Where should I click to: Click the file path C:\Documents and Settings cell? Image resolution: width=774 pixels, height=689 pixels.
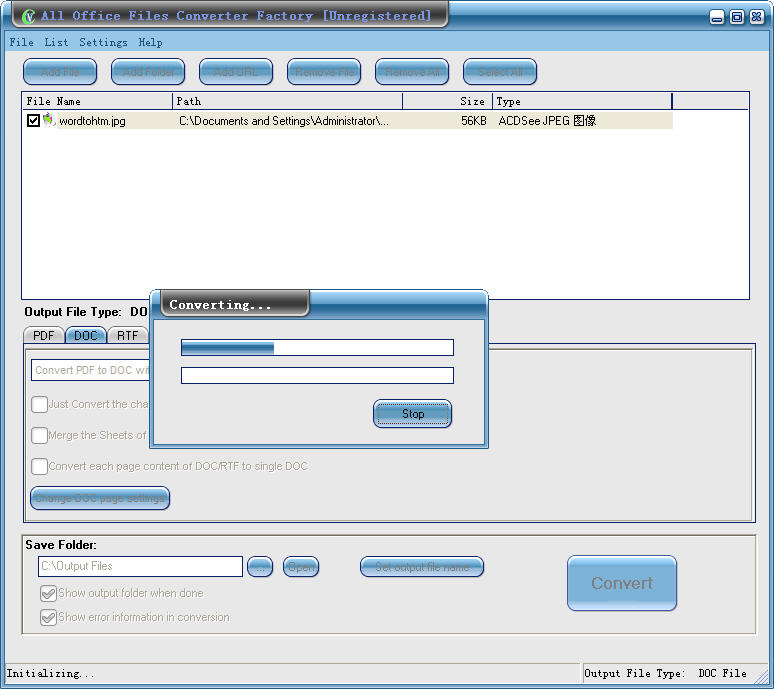point(284,121)
